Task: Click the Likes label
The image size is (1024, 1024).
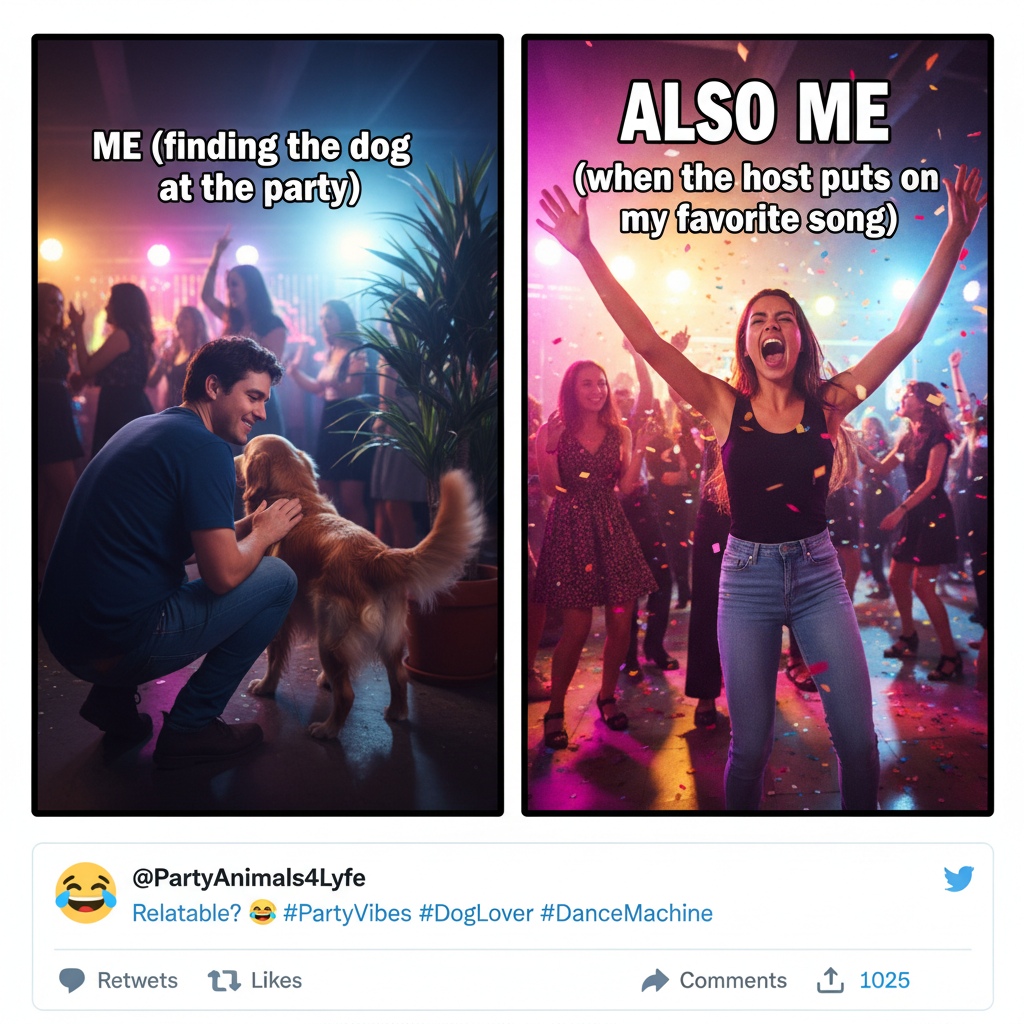Action: coord(275,981)
